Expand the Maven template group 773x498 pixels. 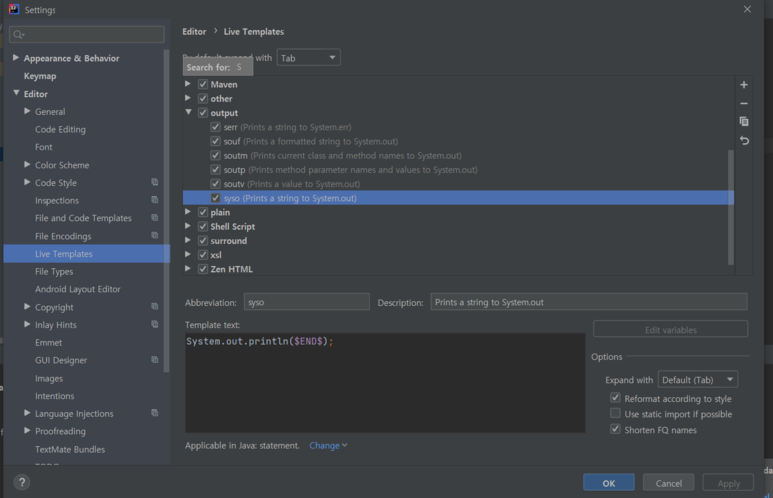[x=188, y=84]
